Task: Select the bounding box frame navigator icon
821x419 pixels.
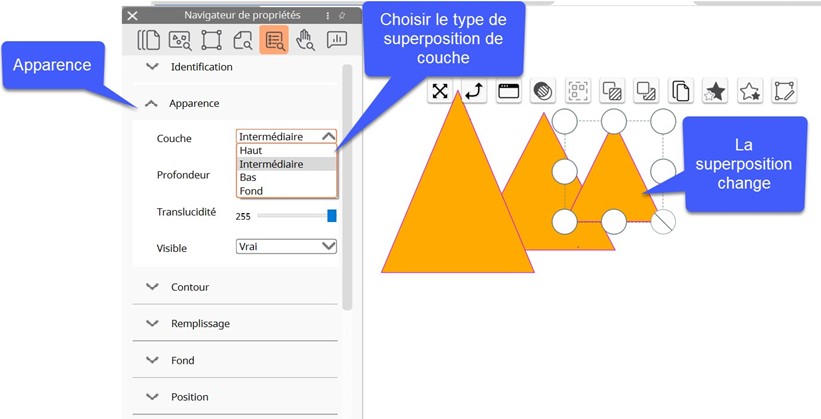Action: coord(211,40)
